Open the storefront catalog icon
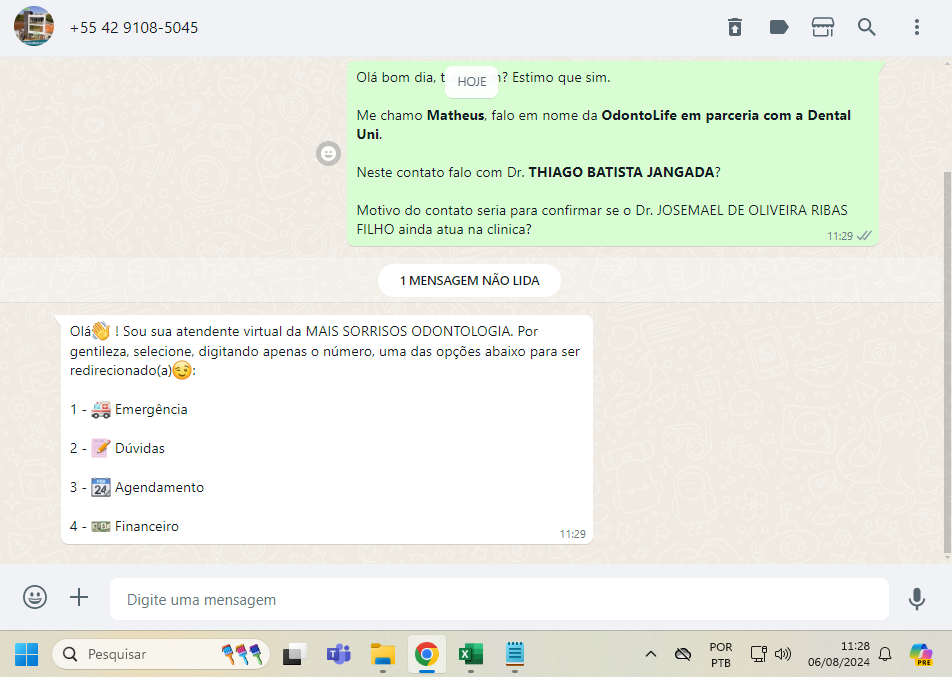Viewport: 952px width, 677px height. [x=823, y=27]
